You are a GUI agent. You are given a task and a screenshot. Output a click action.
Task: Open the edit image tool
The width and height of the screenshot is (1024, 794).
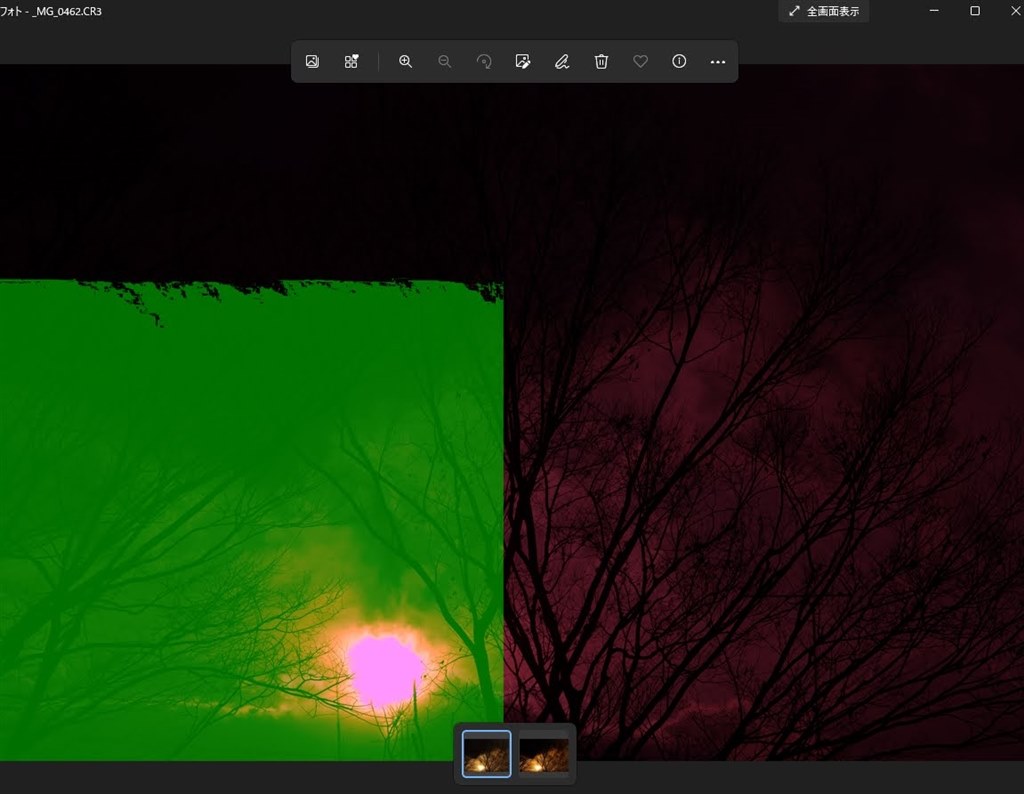coord(522,62)
